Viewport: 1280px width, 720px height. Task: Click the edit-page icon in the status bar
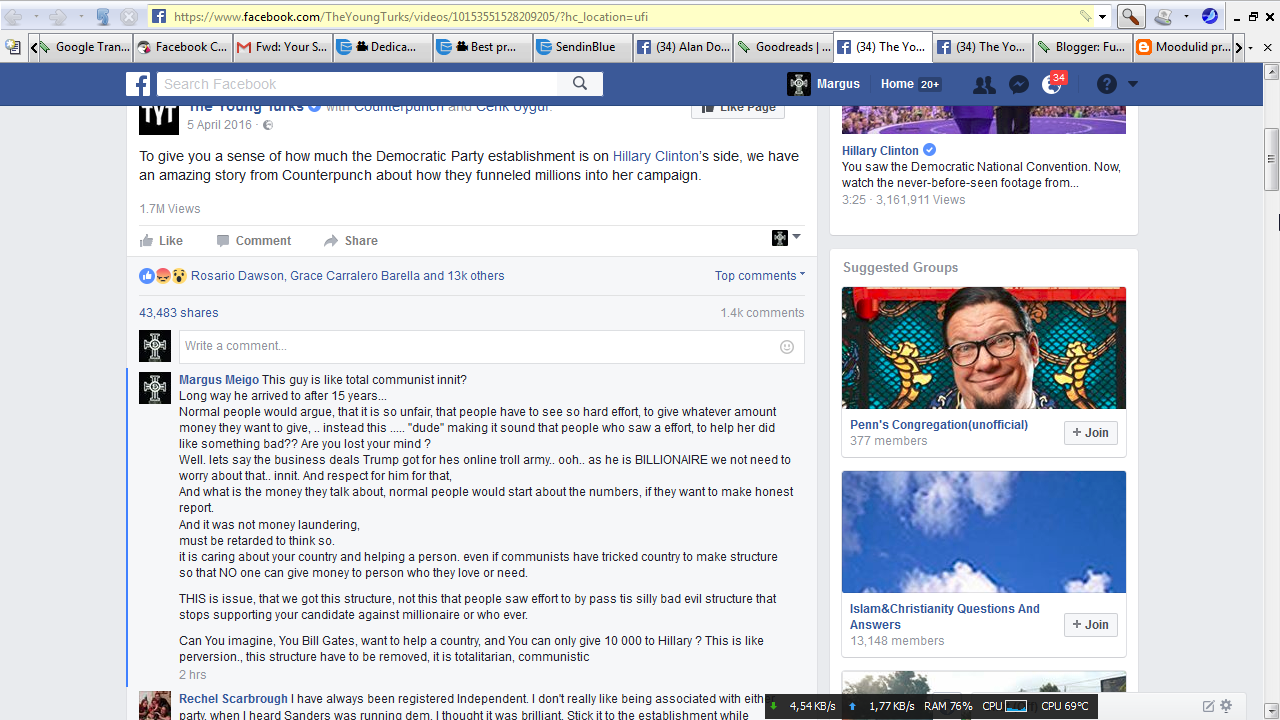1209,706
